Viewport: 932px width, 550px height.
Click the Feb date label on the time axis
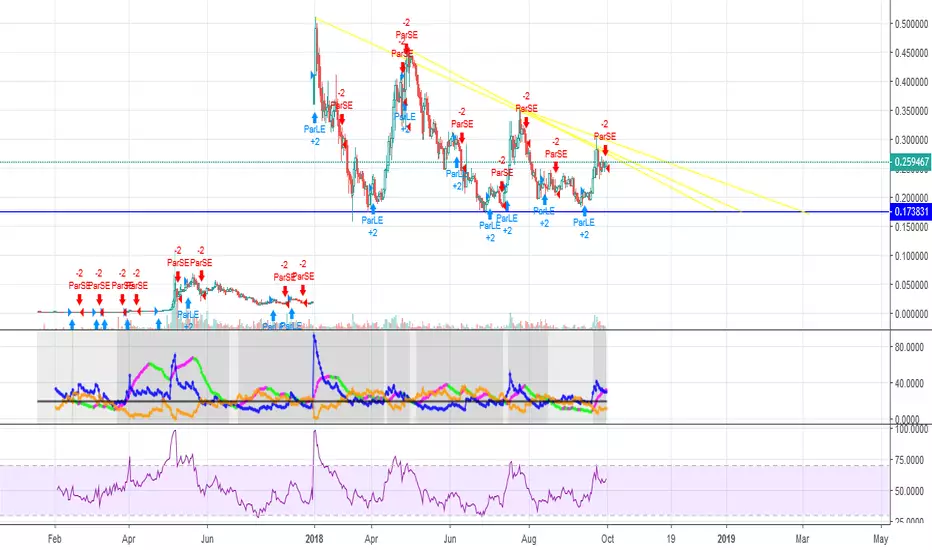(55, 539)
